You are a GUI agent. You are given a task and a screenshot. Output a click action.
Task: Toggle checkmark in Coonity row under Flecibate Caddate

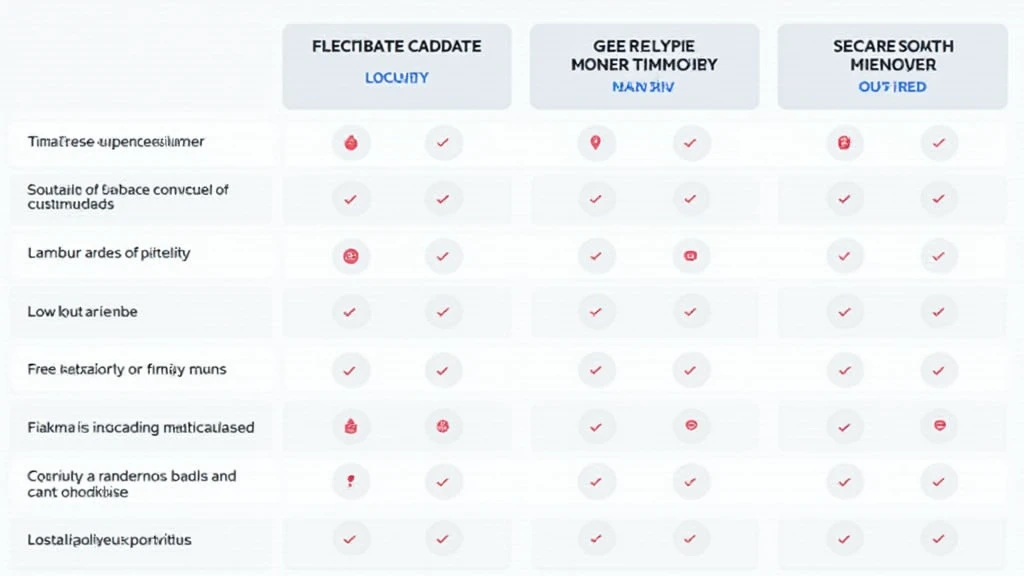coord(443,481)
